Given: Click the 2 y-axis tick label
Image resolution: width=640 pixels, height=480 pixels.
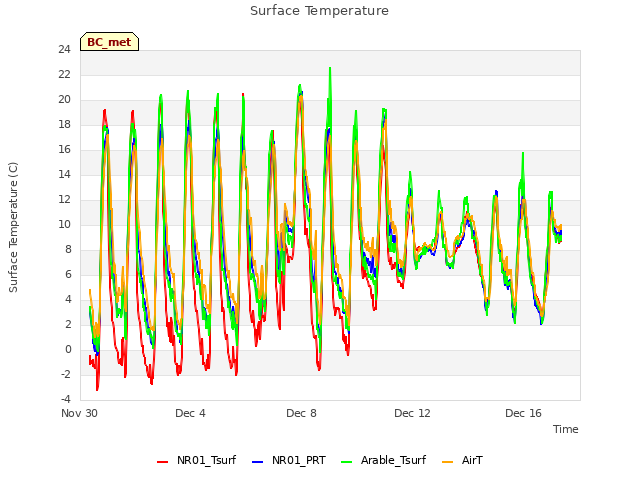Looking at the screenshot, I should pyautogui.click(x=68, y=324).
